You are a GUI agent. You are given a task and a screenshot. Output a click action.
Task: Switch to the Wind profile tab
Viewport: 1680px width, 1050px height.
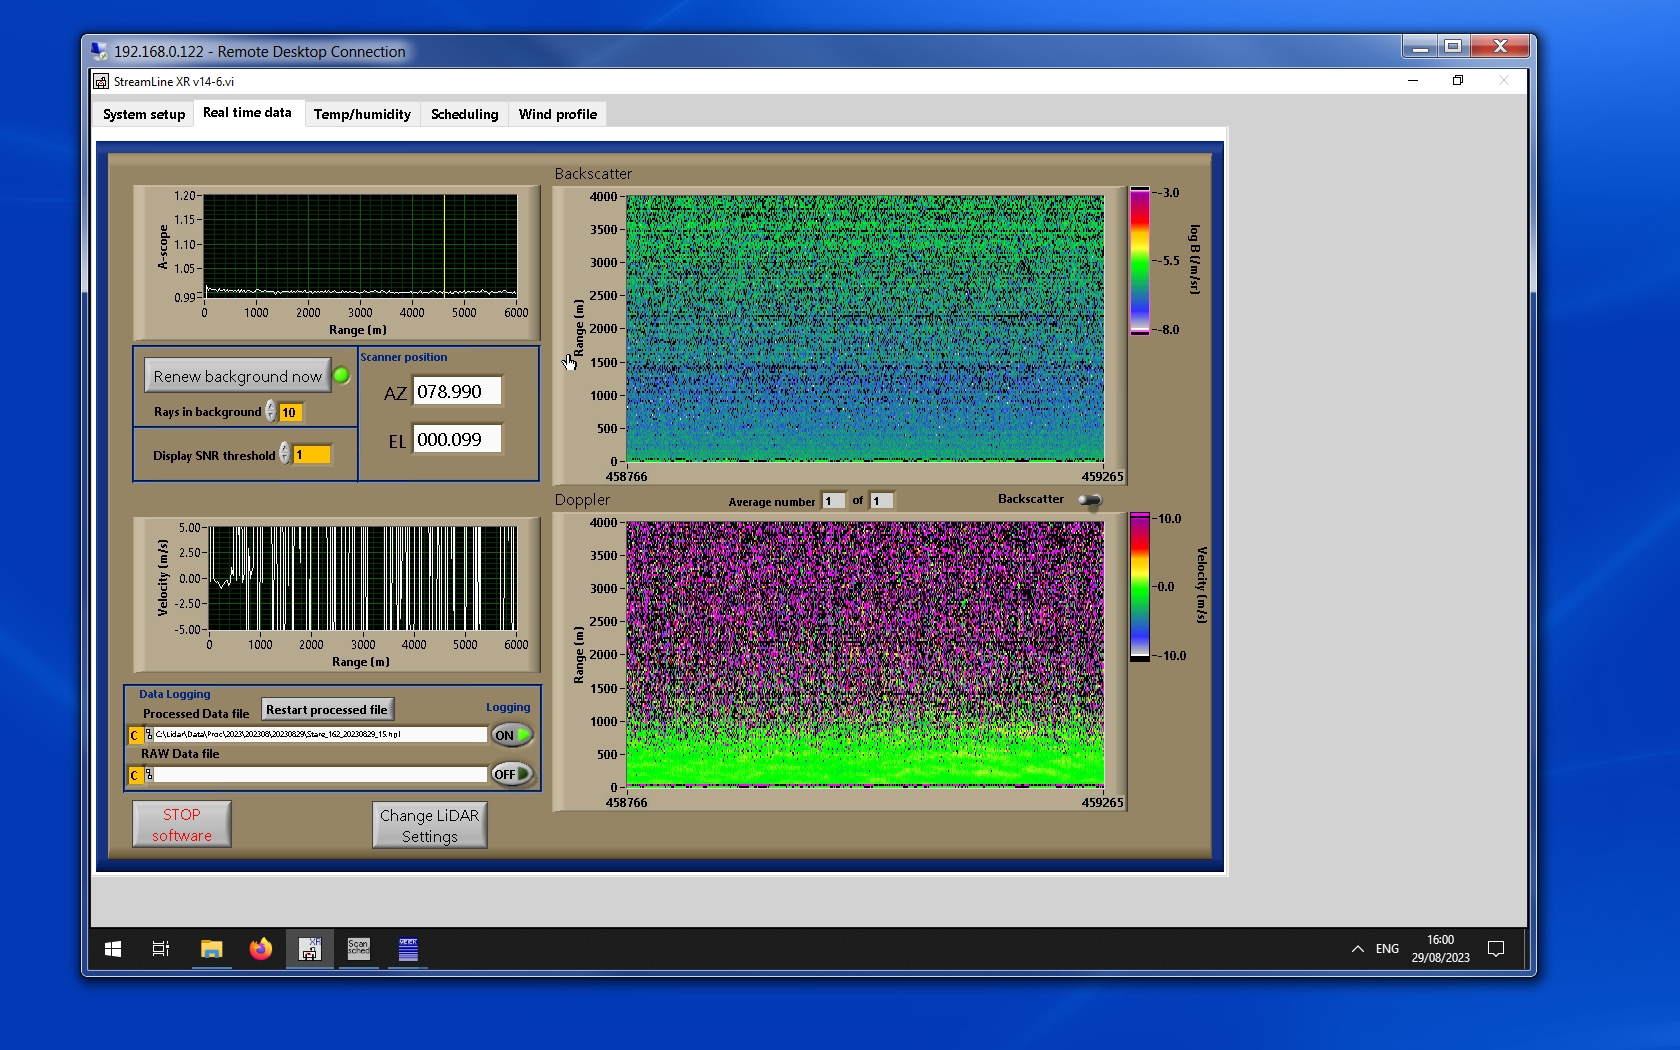(557, 114)
